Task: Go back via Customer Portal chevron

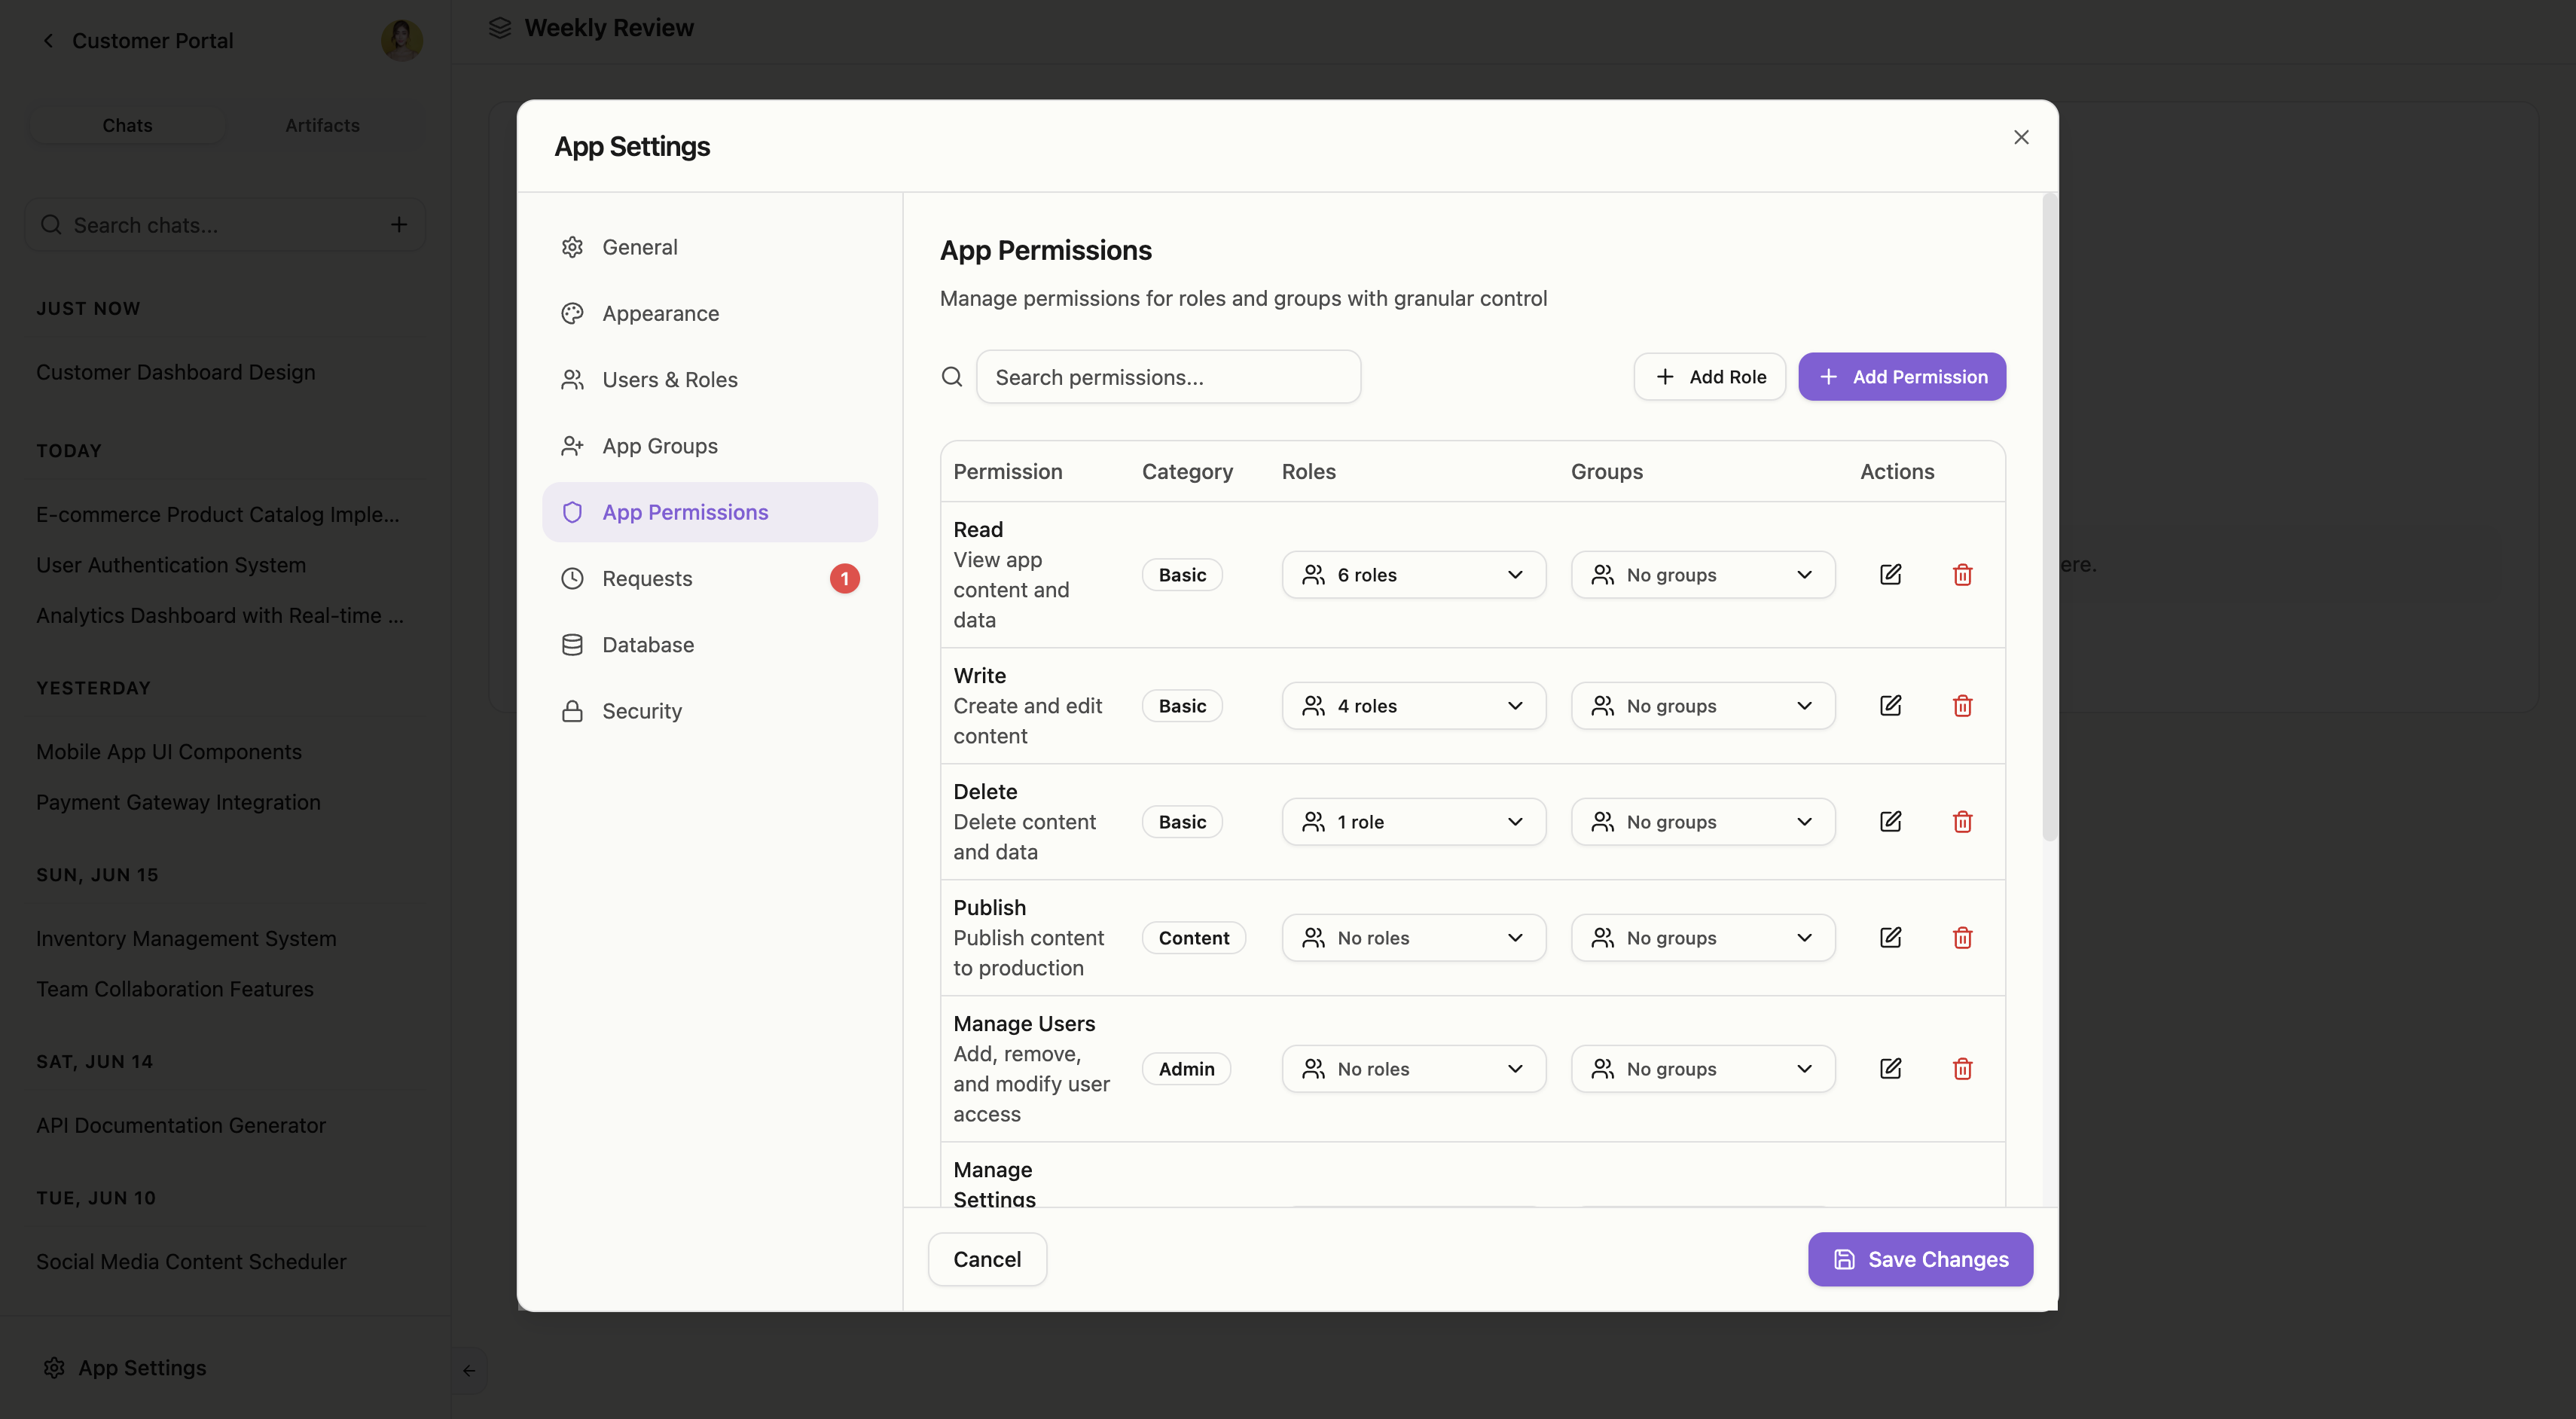Action: (48, 40)
